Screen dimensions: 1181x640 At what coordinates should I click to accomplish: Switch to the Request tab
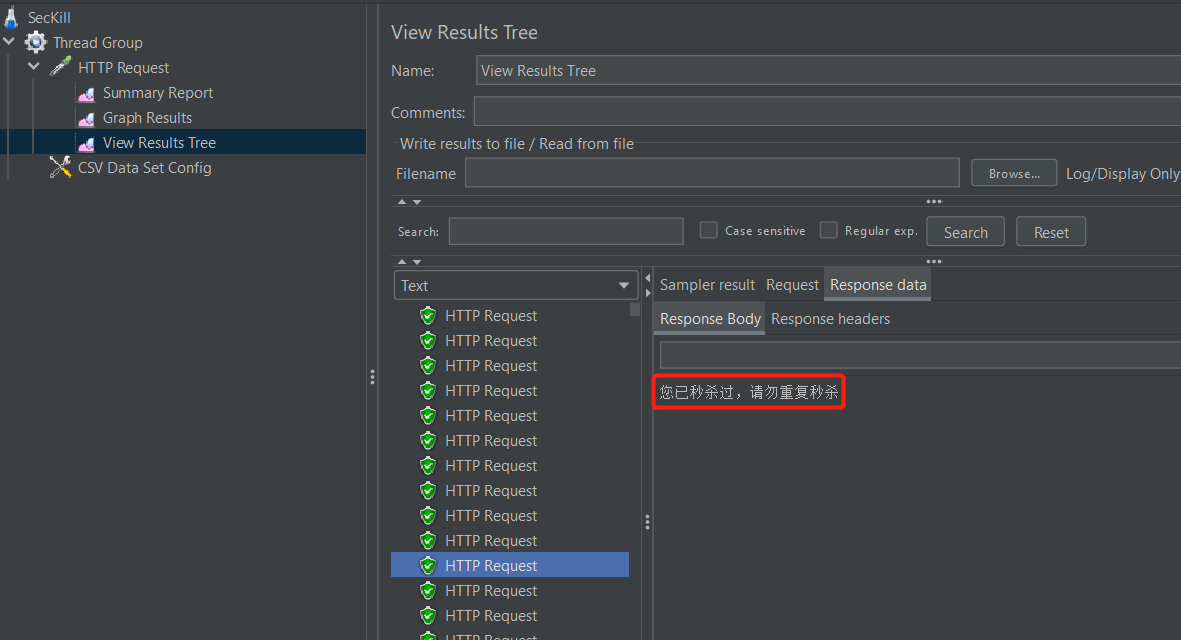click(792, 285)
